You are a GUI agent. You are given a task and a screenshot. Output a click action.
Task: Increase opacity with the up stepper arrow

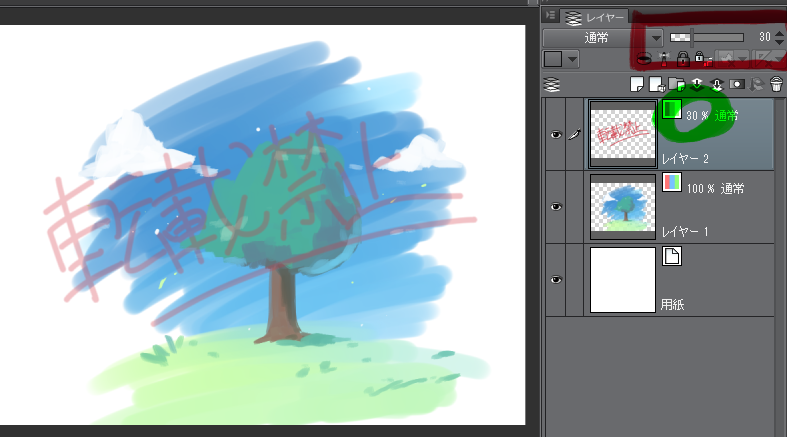(779, 34)
